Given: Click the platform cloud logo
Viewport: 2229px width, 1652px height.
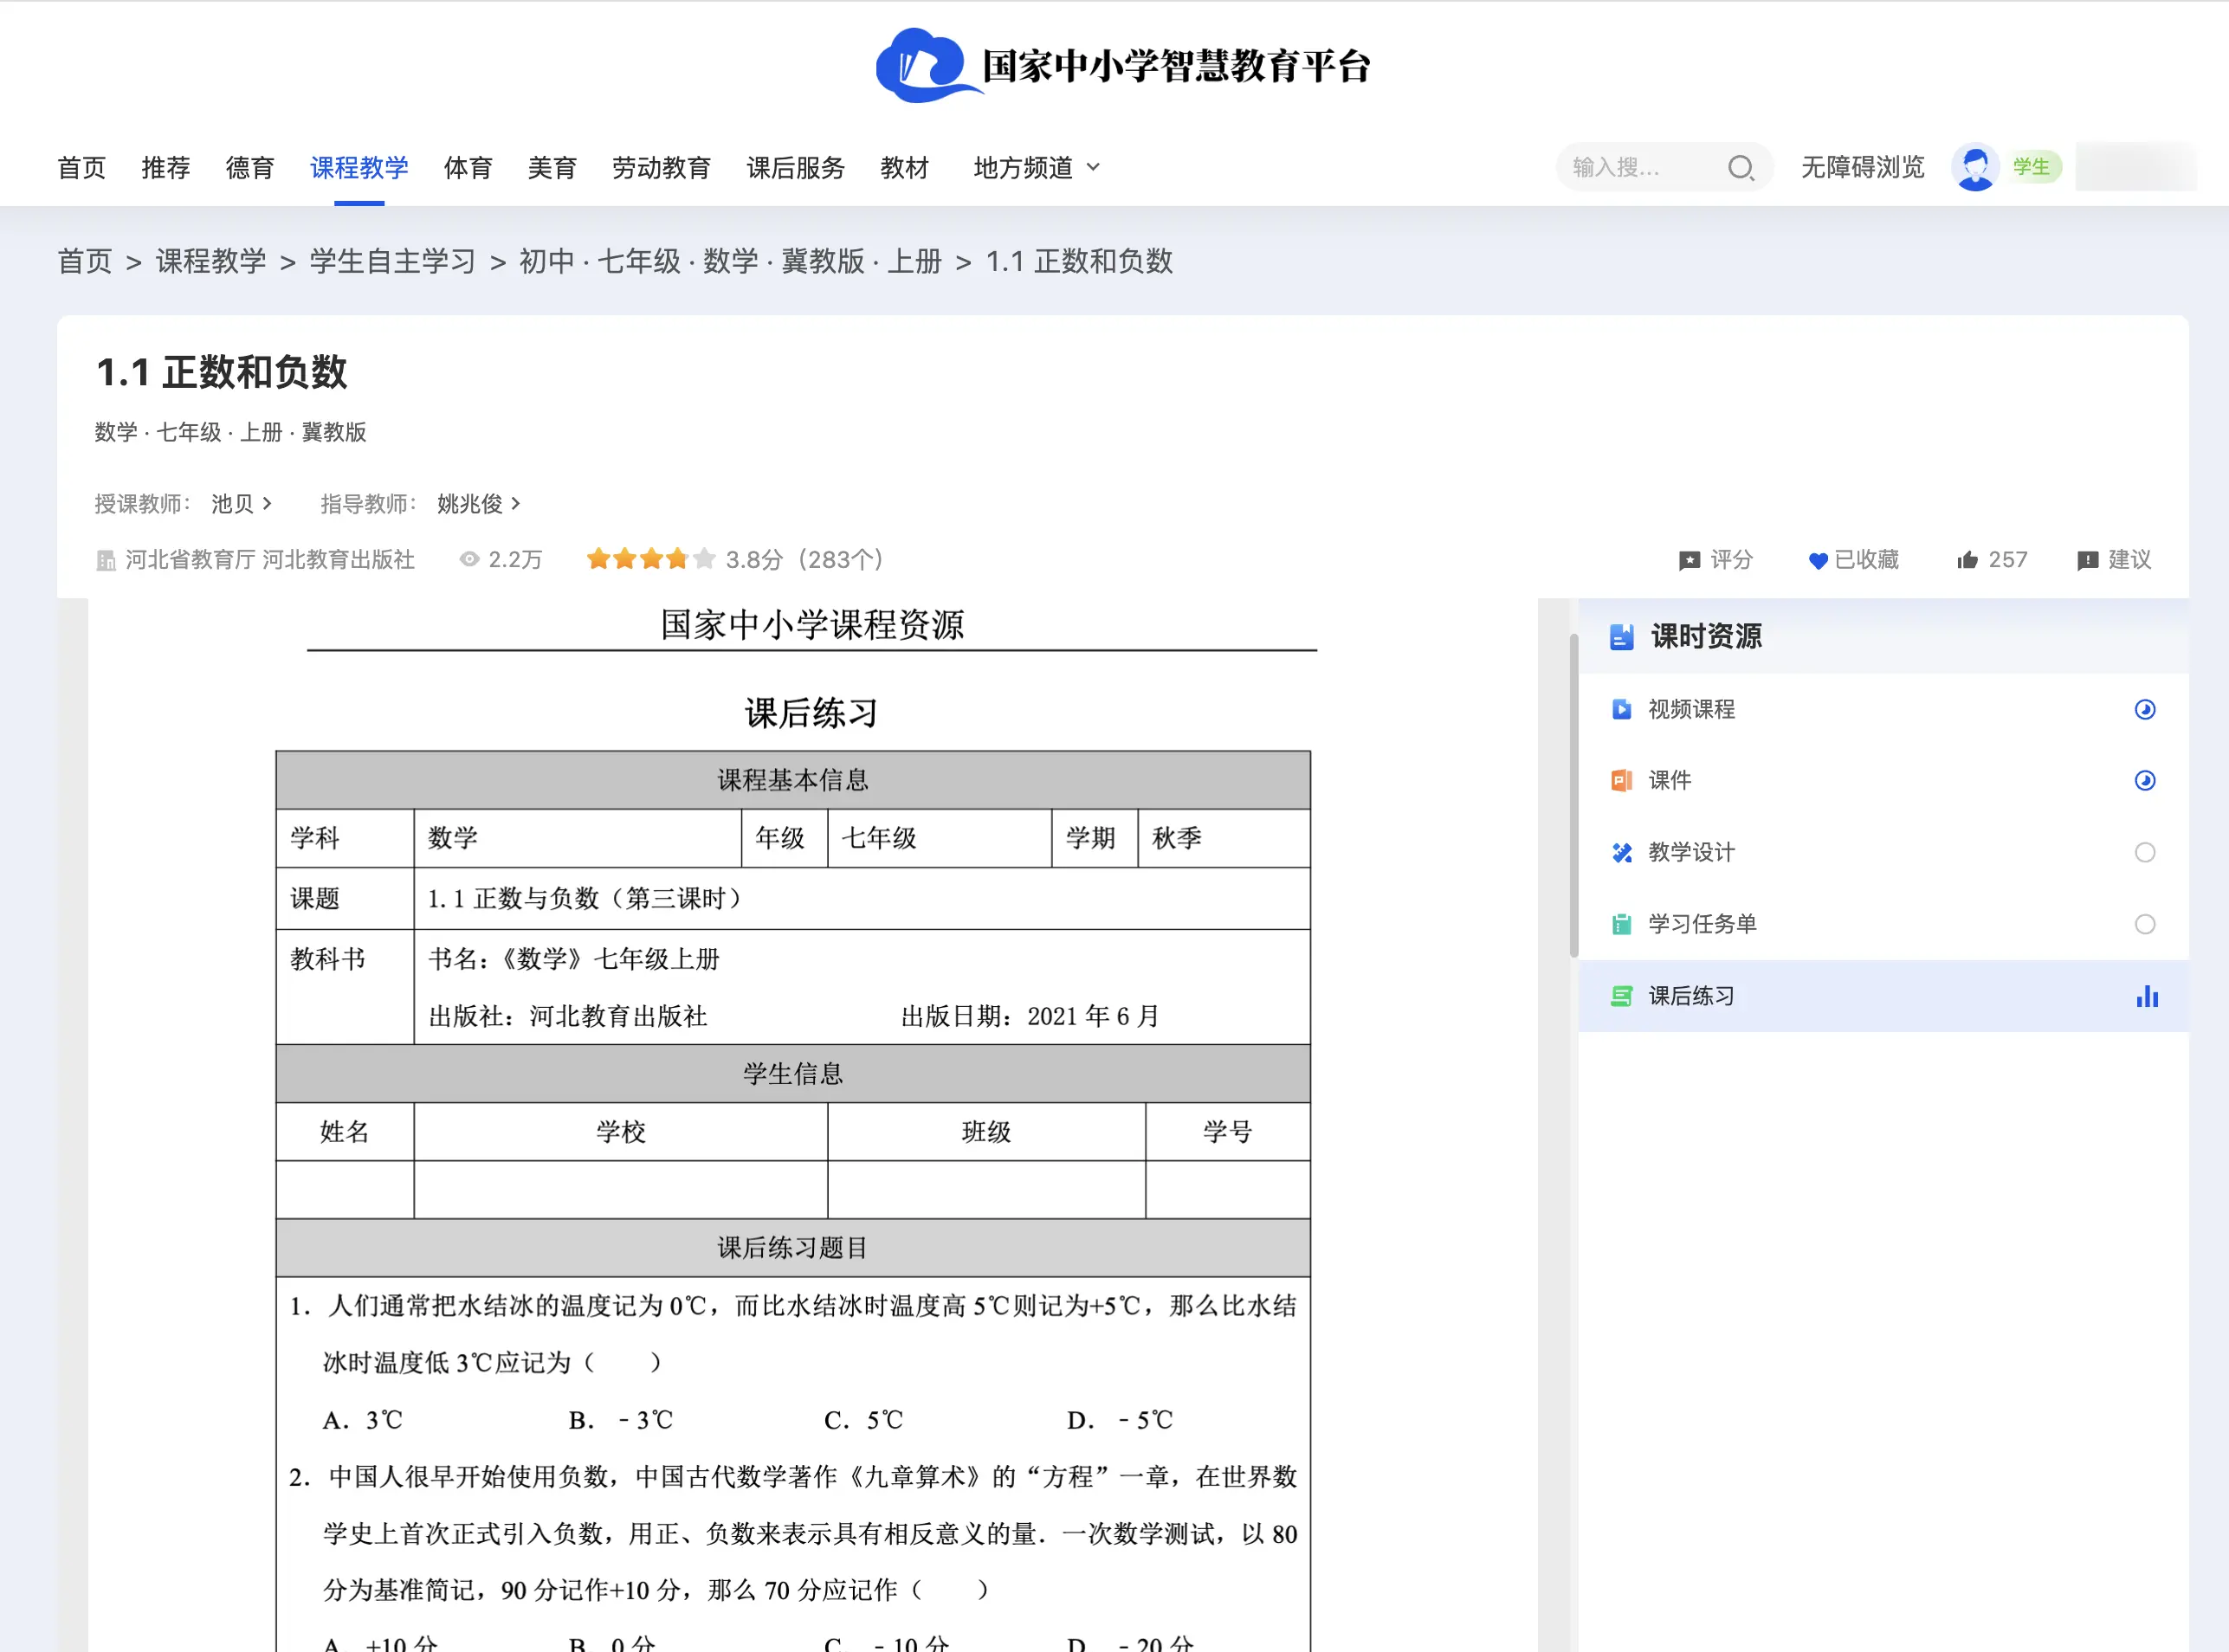Looking at the screenshot, I should [928, 65].
